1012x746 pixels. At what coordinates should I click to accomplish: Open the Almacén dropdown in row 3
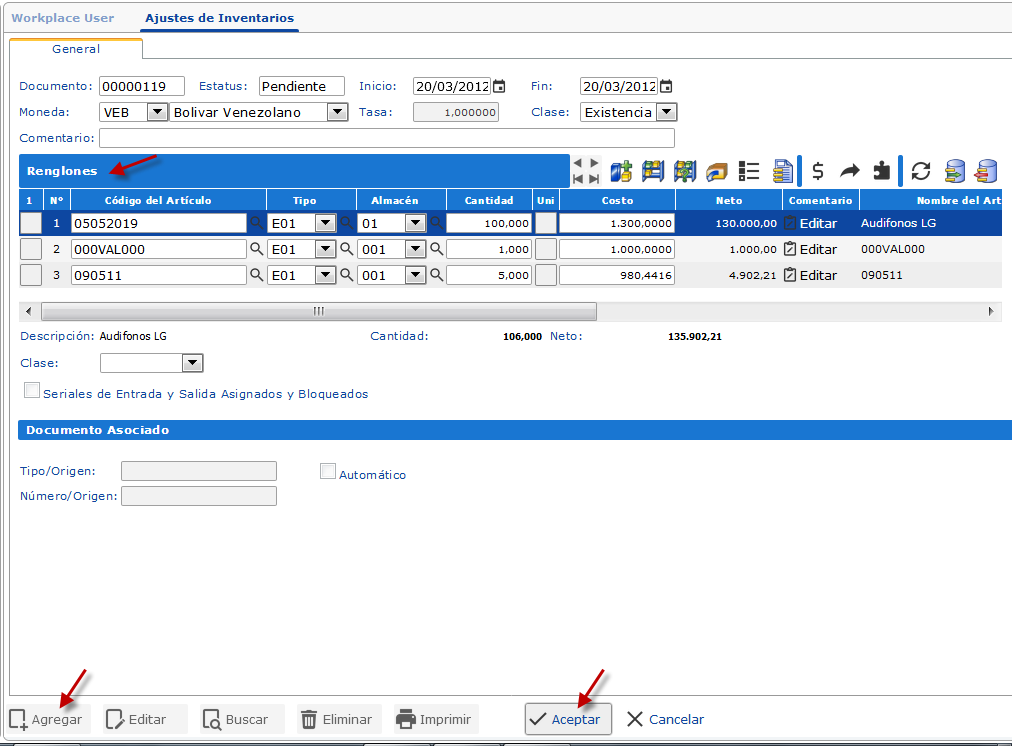pyautogui.click(x=415, y=275)
